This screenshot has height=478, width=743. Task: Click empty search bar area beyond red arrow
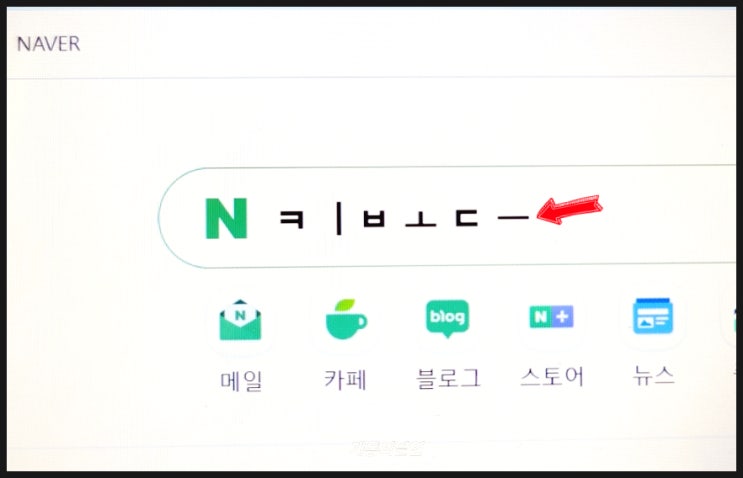point(668,217)
